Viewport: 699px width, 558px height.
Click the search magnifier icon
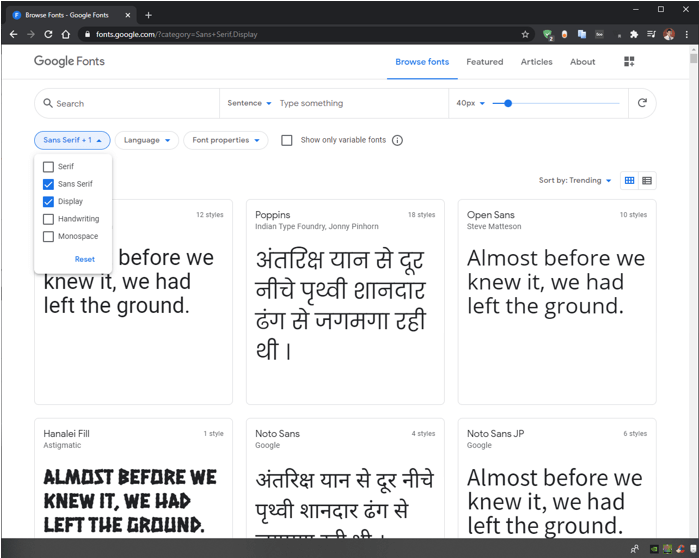[48, 103]
